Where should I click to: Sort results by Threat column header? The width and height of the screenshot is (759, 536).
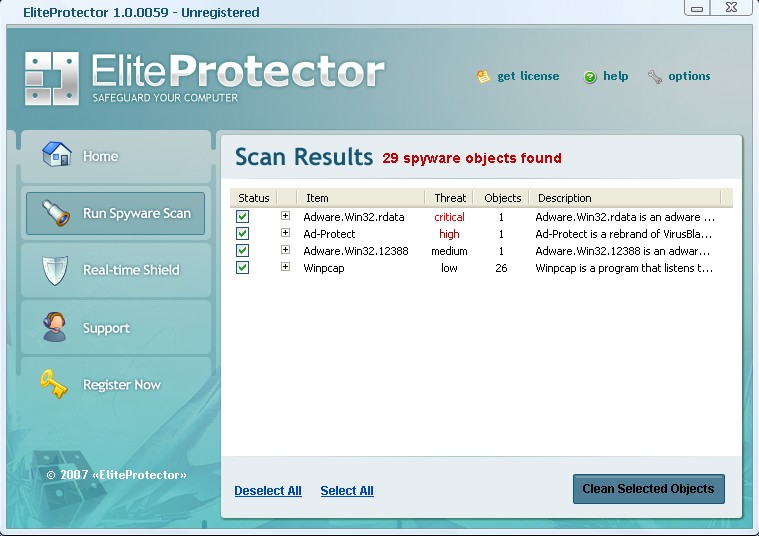[x=450, y=198]
